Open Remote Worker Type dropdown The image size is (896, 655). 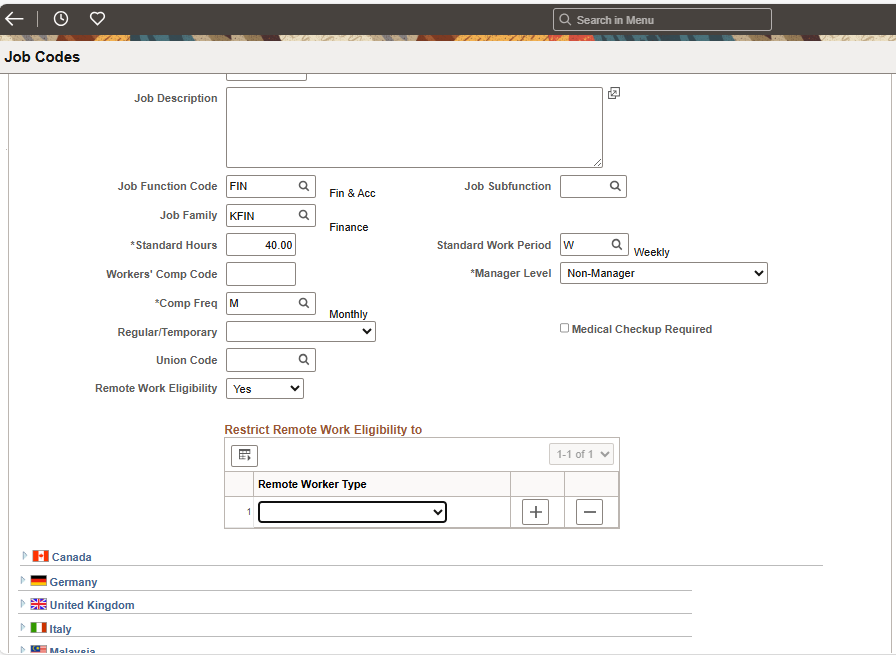tap(352, 512)
